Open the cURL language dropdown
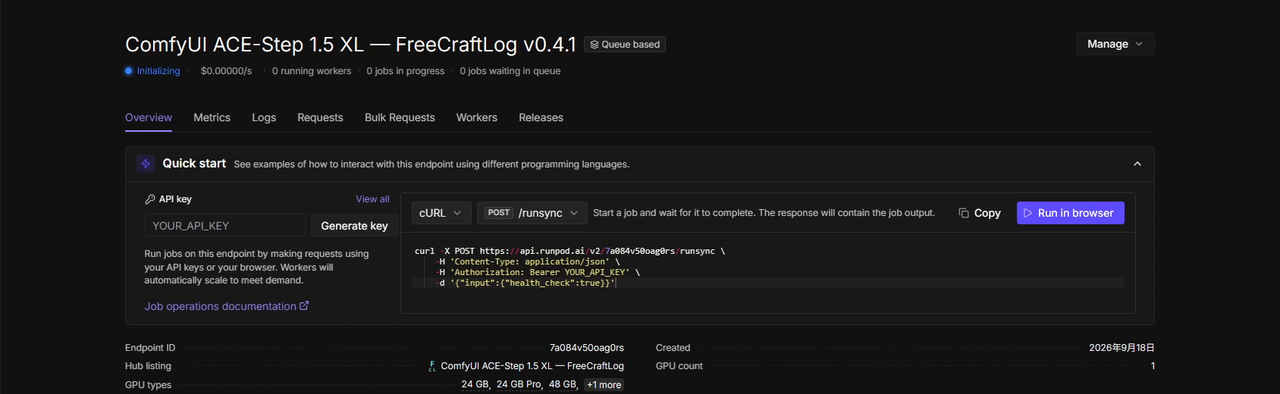The height and width of the screenshot is (394, 1280). [441, 213]
